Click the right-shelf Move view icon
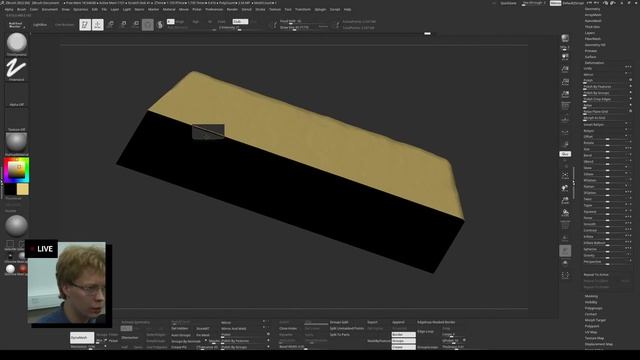This screenshot has height=360, width=640. [565, 188]
